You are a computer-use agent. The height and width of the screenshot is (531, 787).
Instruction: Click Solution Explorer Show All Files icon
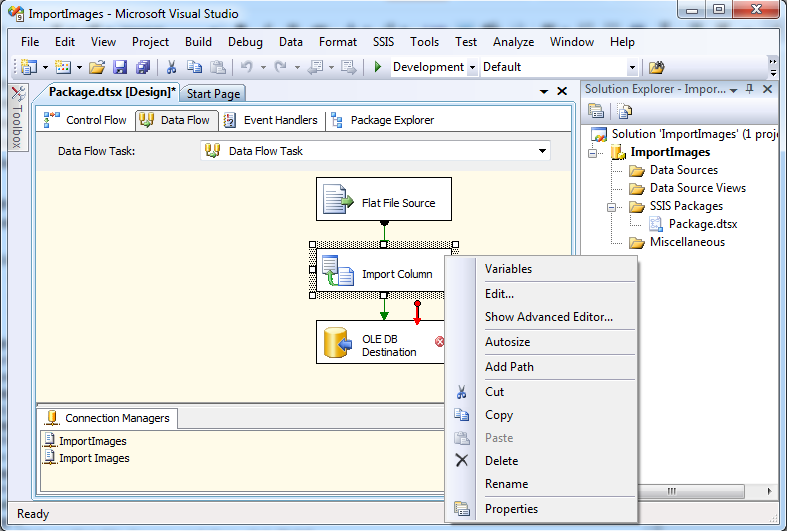(x=625, y=111)
